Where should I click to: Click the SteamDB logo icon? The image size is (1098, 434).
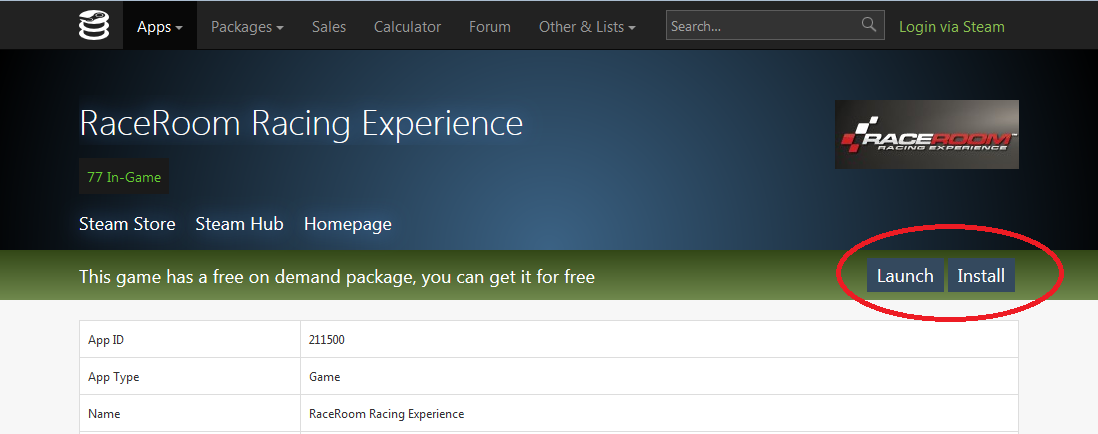pyautogui.click(x=94, y=25)
